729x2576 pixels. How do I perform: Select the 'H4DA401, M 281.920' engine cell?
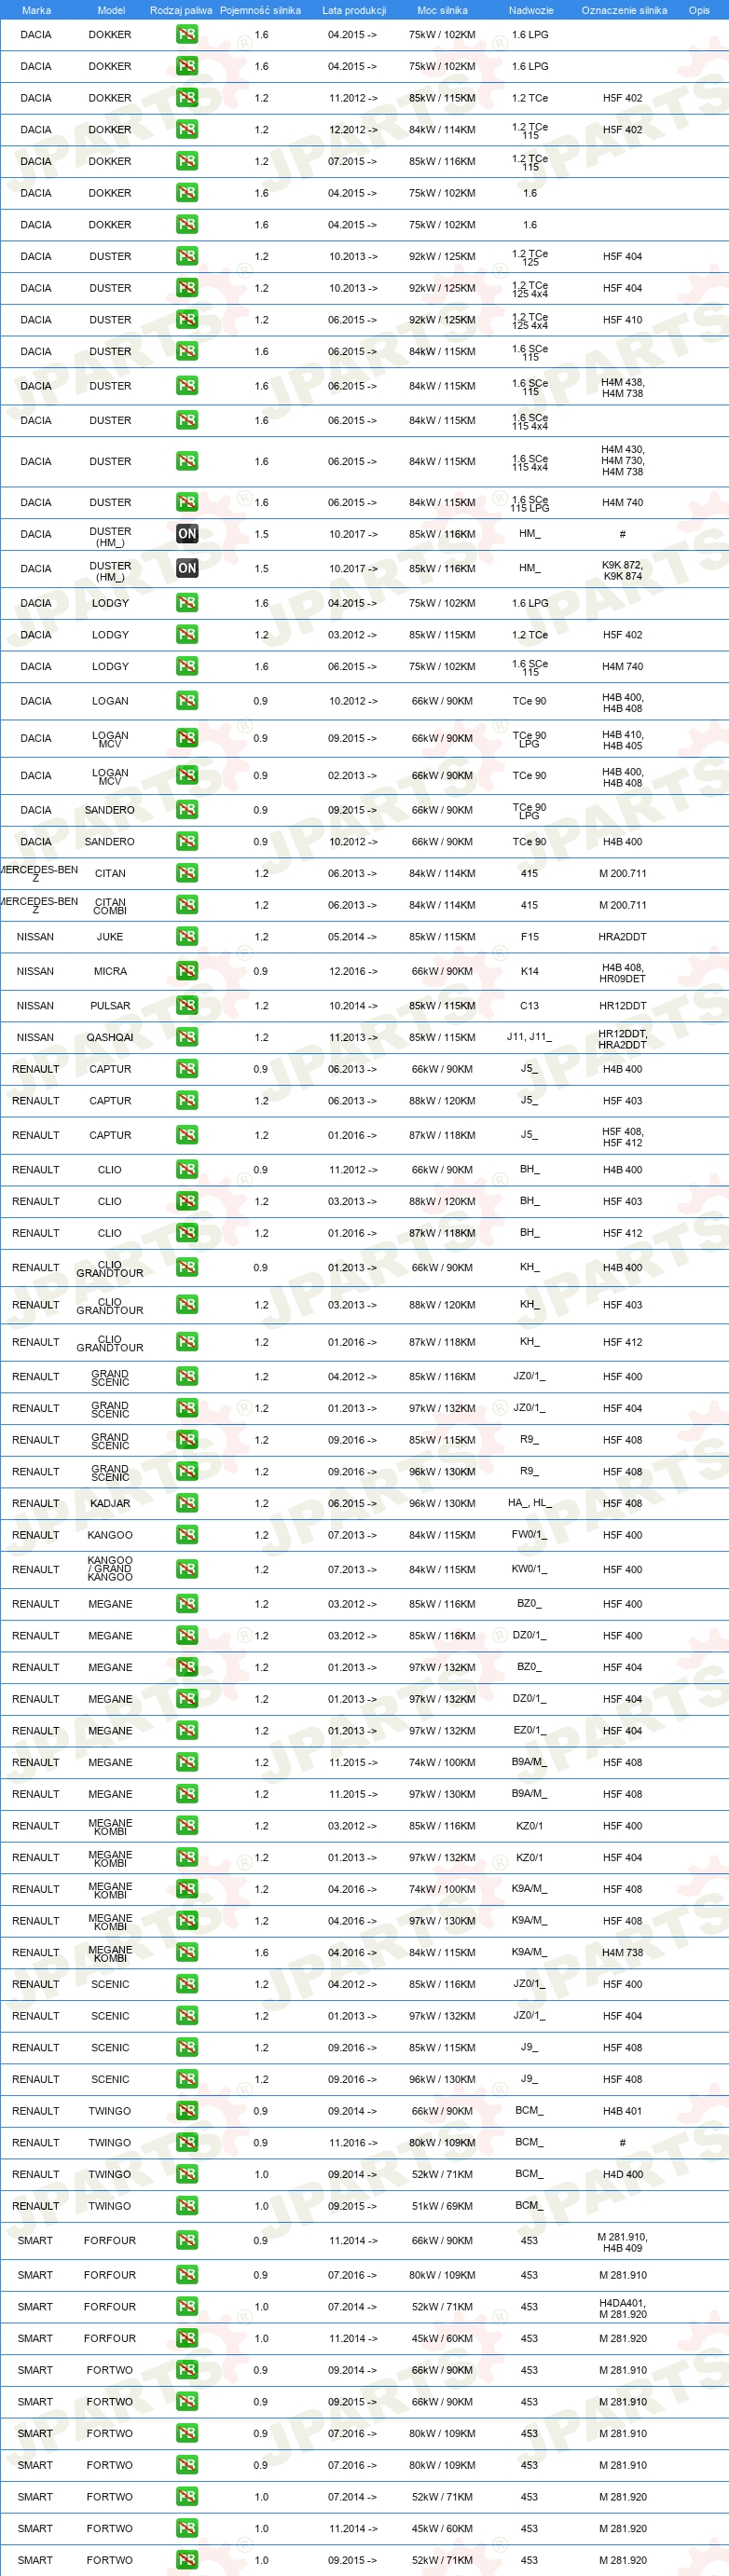[x=622, y=2308]
